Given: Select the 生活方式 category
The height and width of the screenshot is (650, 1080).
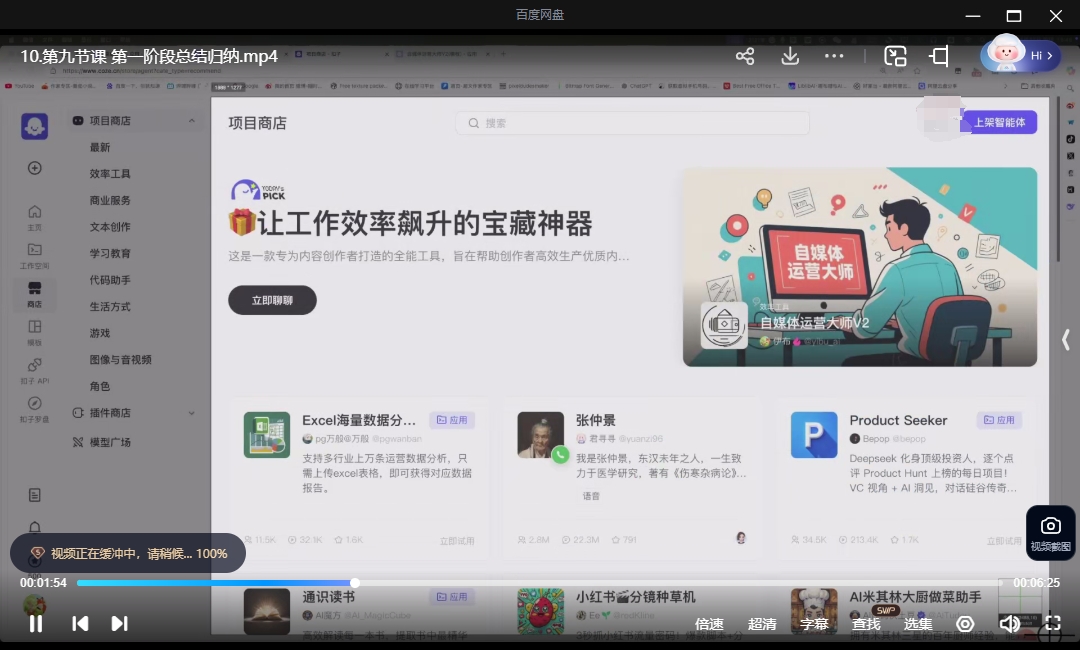Looking at the screenshot, I should point(110,306).
